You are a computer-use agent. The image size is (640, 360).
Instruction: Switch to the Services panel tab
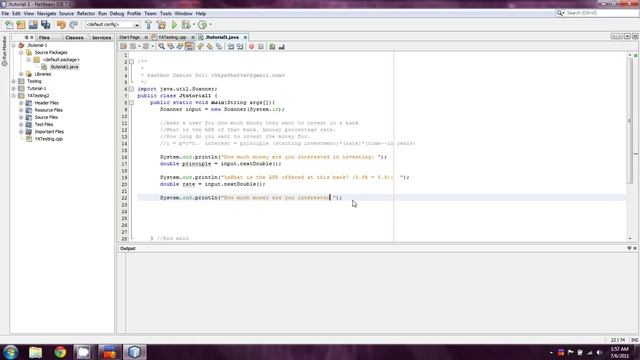pyautogui.click(x=101, y=38)
